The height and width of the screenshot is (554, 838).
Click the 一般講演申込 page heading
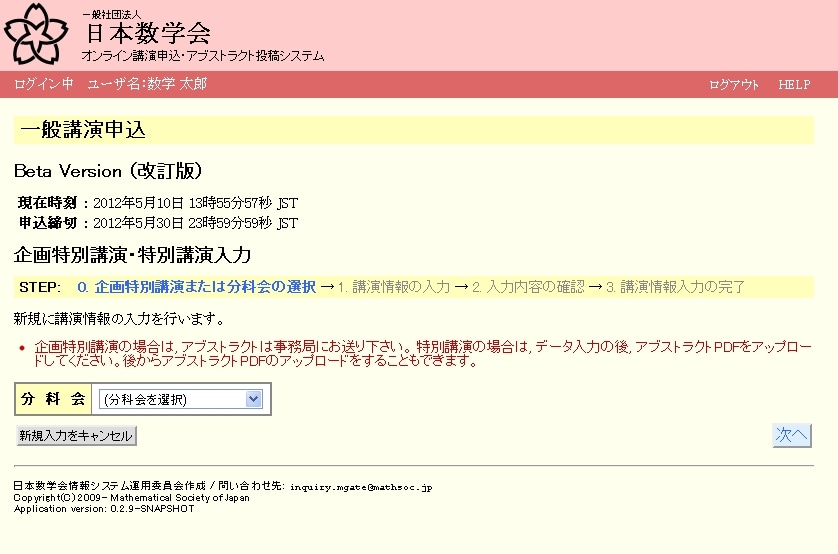(x=83, y=130)
